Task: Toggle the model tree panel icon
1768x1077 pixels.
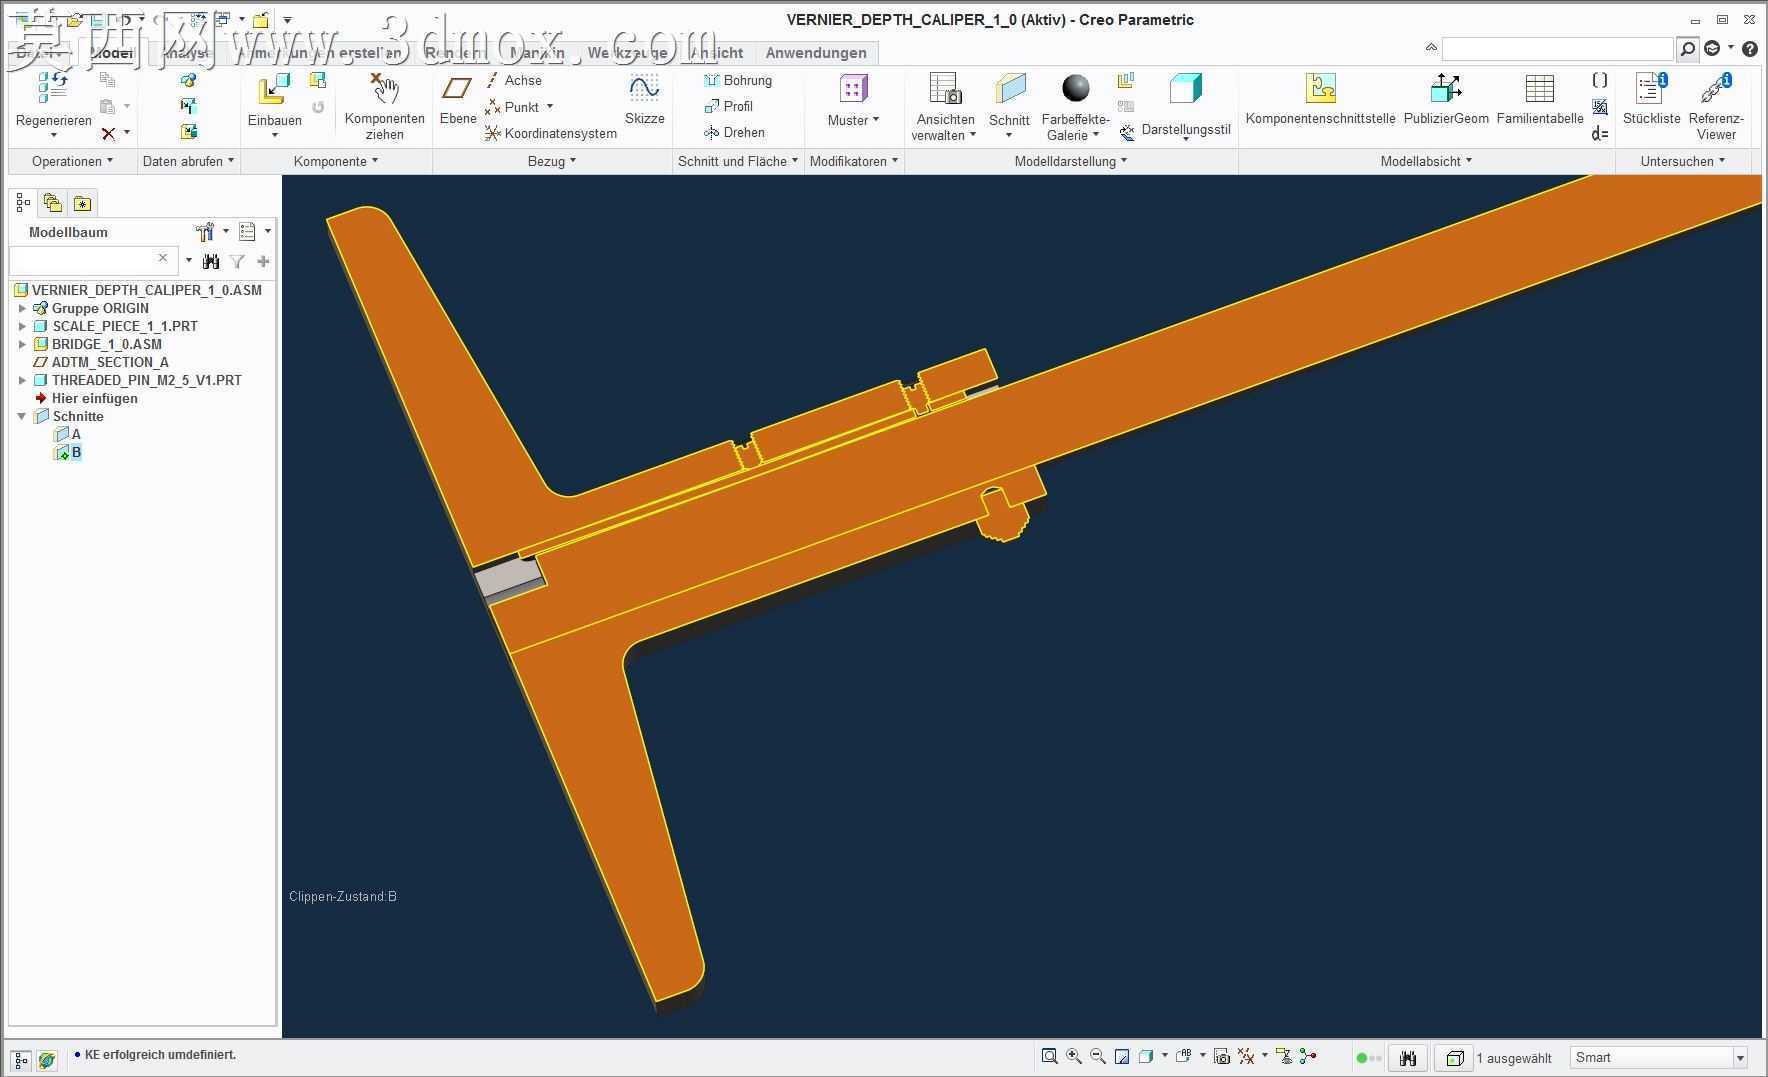Action: [21, 1059]
